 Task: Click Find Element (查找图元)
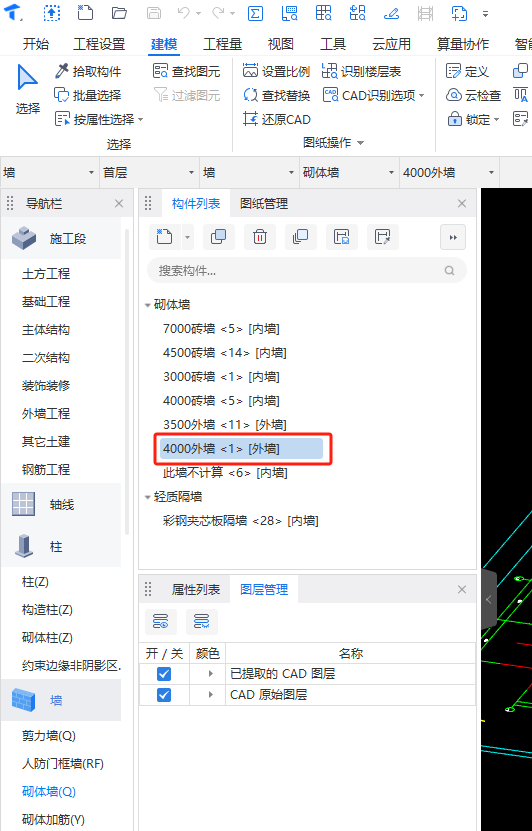[x=187, y=71]
